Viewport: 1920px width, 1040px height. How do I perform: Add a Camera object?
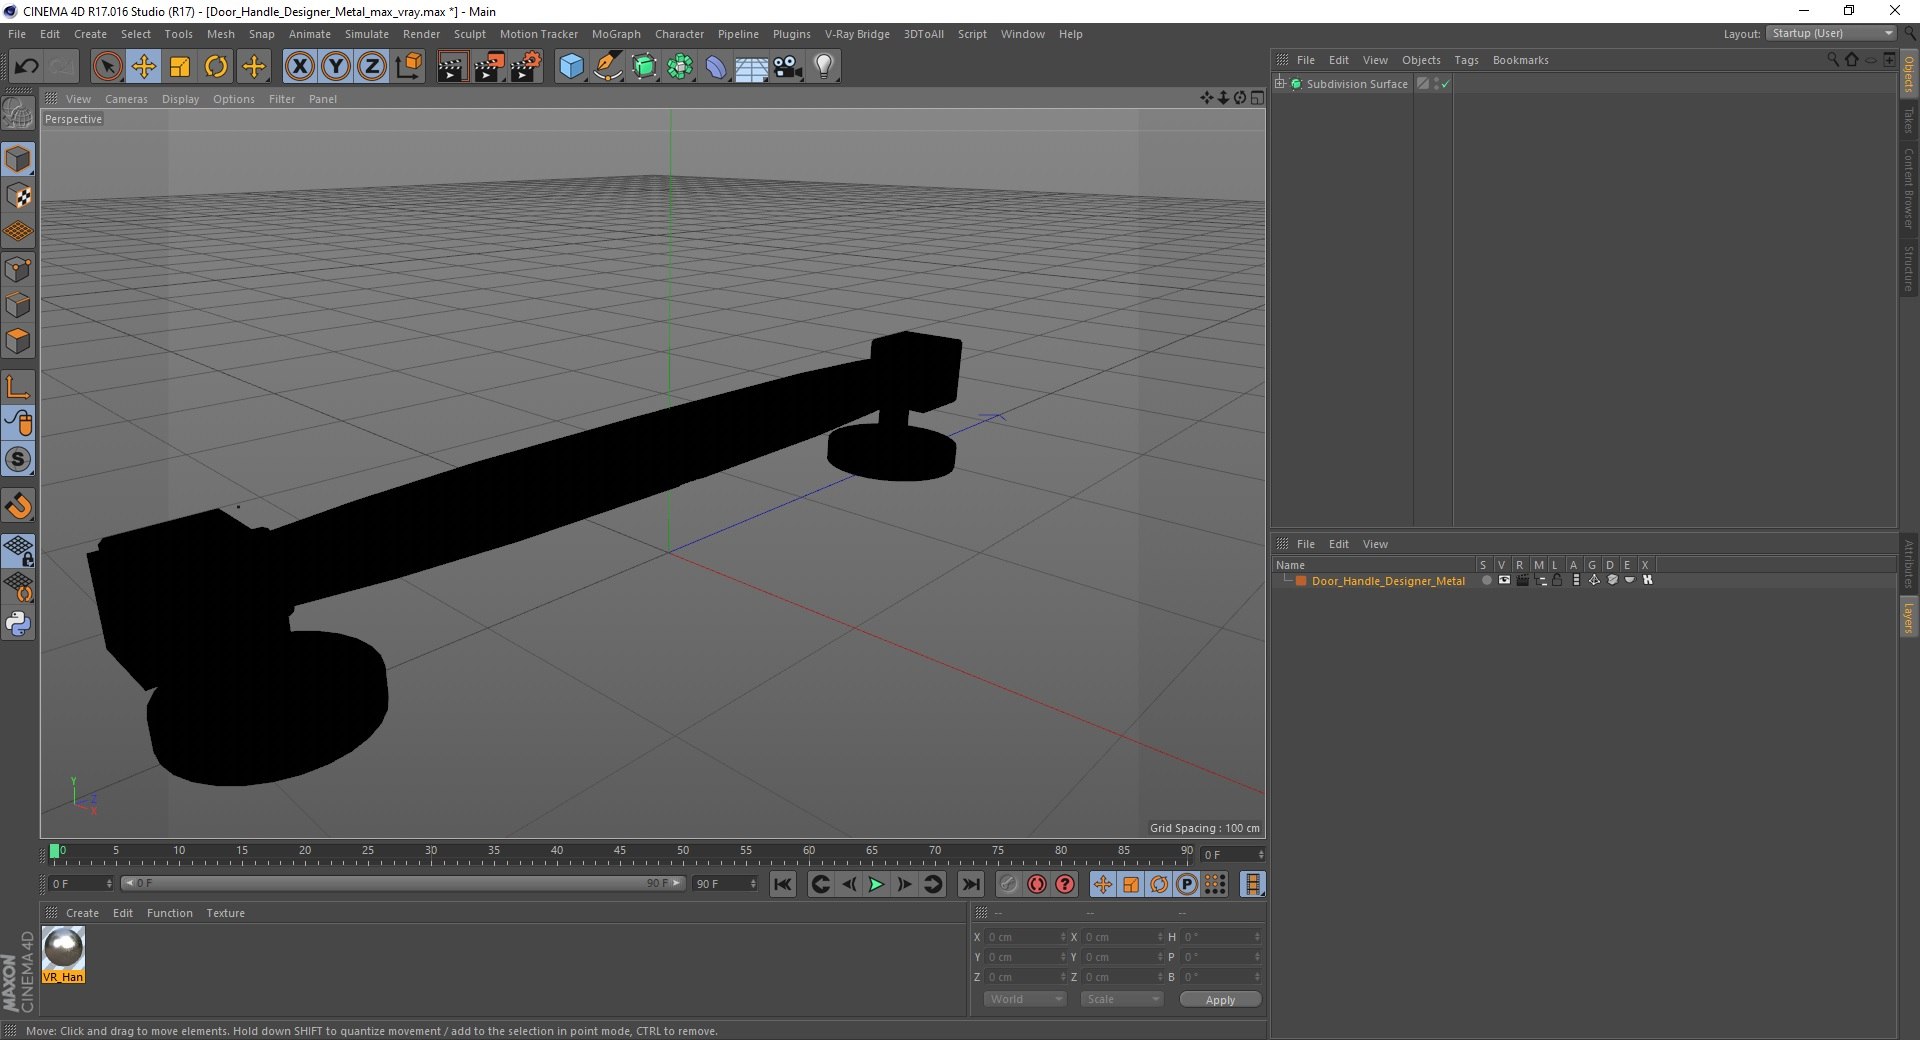[x=788, y=67]
